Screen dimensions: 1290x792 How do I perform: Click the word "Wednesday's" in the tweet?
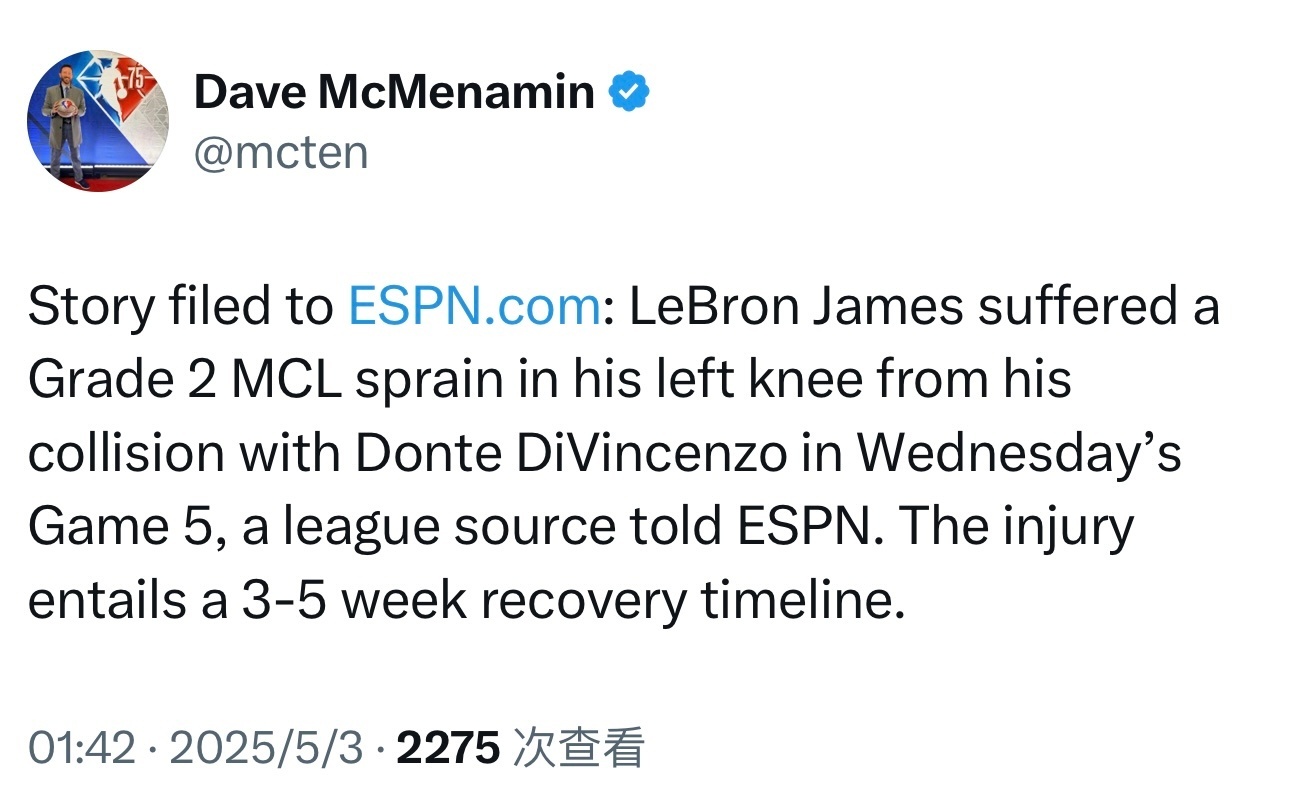(x=1020, y=454)
